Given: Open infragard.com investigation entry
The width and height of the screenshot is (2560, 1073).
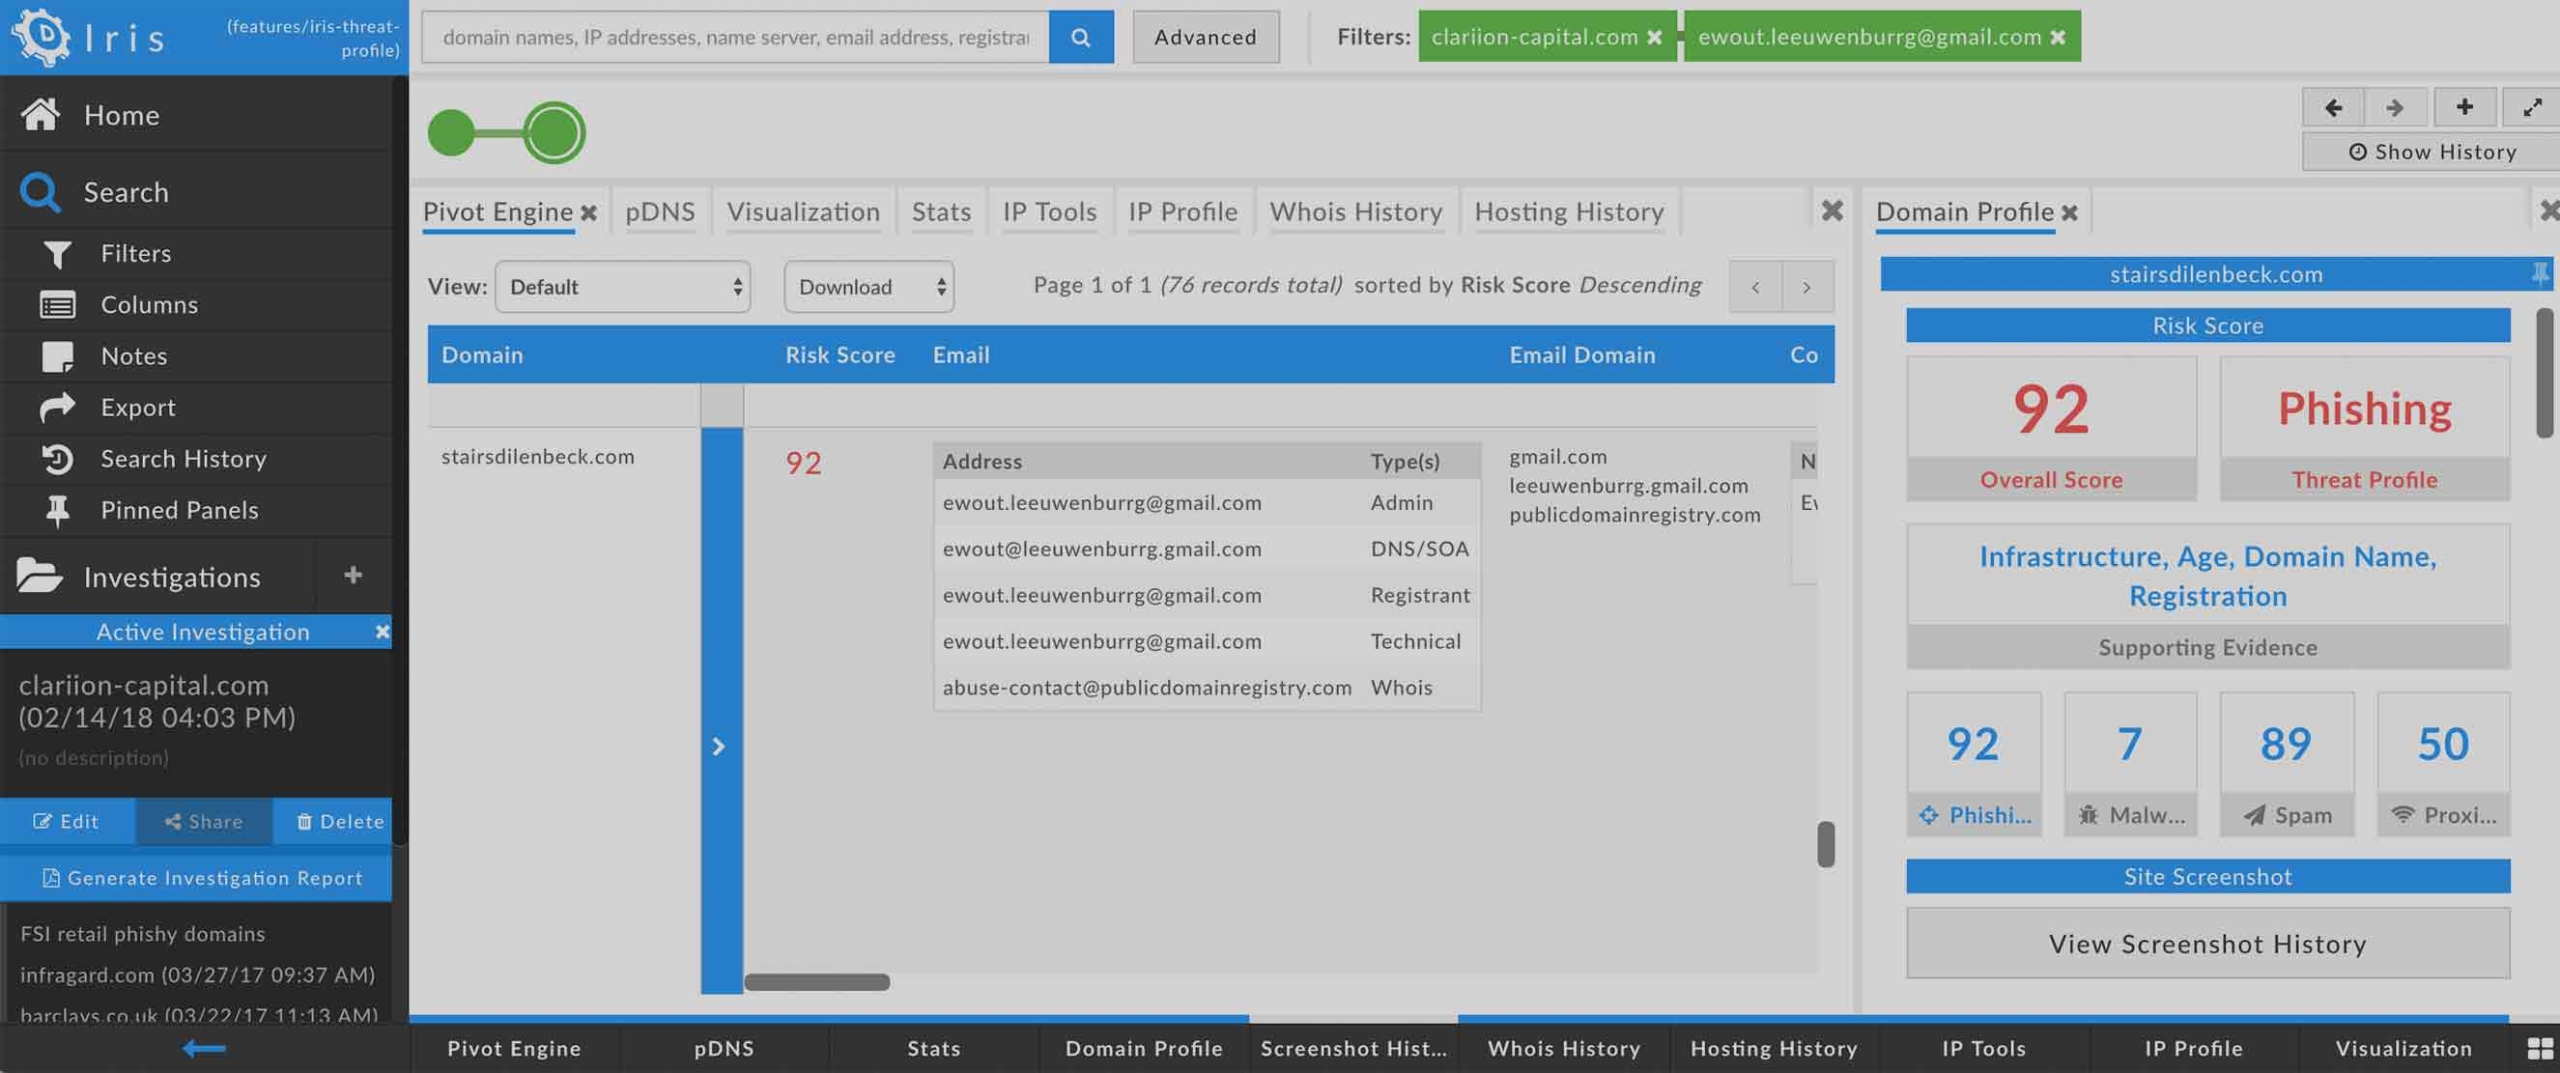Looking at the screenshot, I should [x=197, y=974].
